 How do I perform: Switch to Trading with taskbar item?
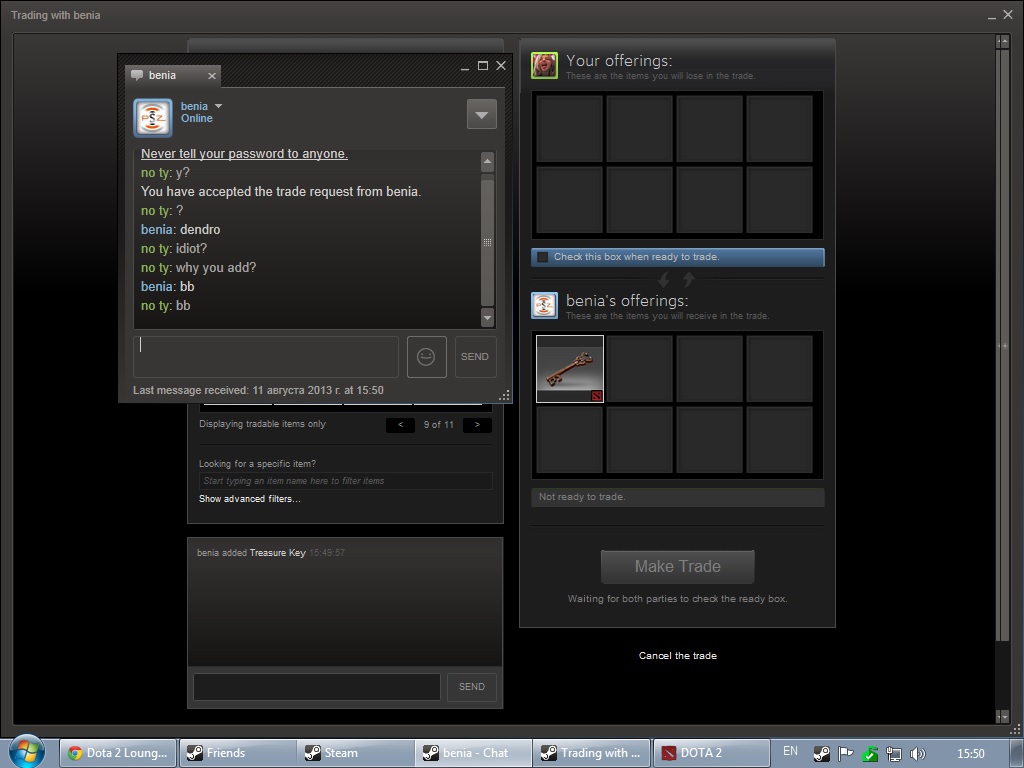coord(592,753)
